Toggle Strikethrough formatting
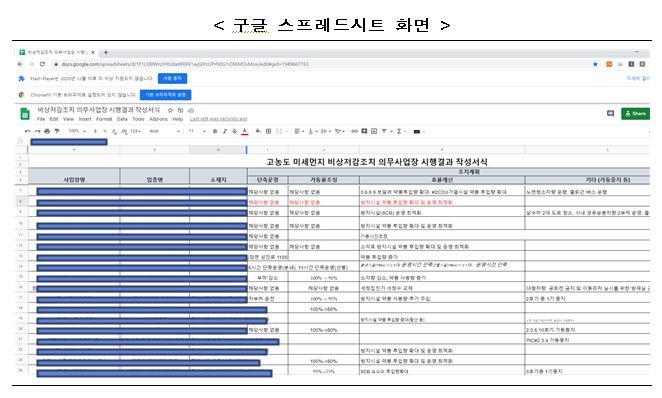The width and height of the screenshot is (662, 398). 235,131
